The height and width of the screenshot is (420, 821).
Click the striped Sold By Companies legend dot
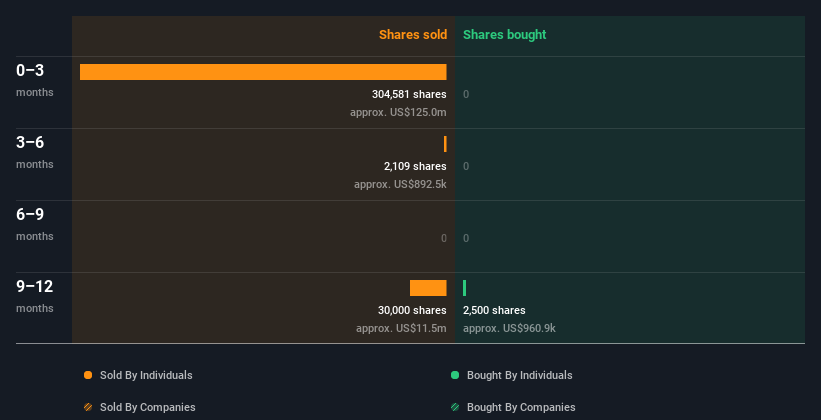[x=88, y=407]
